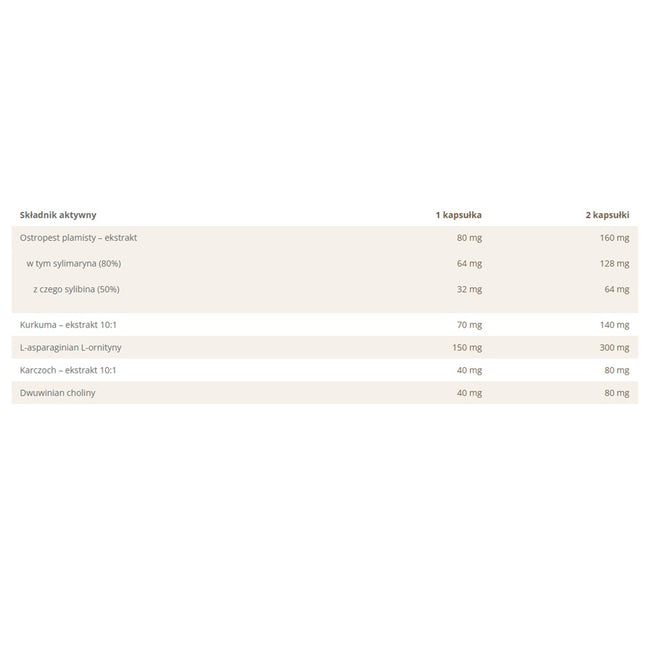Click the w tym sylimaryna (80%) label
This screenshot has height=650, width=650.
point(74,264)
